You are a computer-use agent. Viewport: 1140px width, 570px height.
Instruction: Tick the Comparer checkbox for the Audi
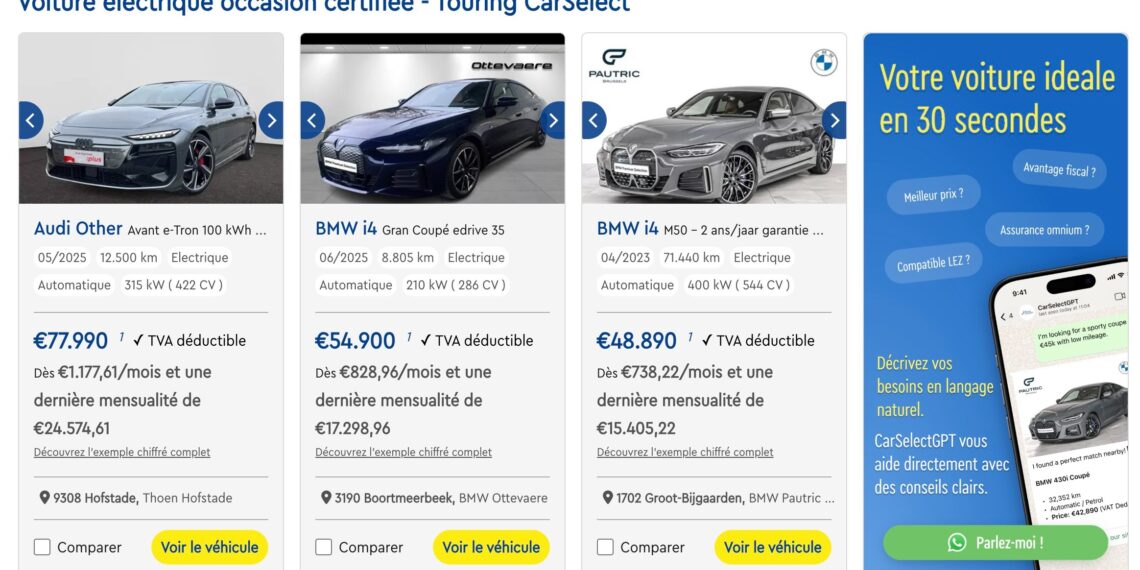(x=42, y=547)
